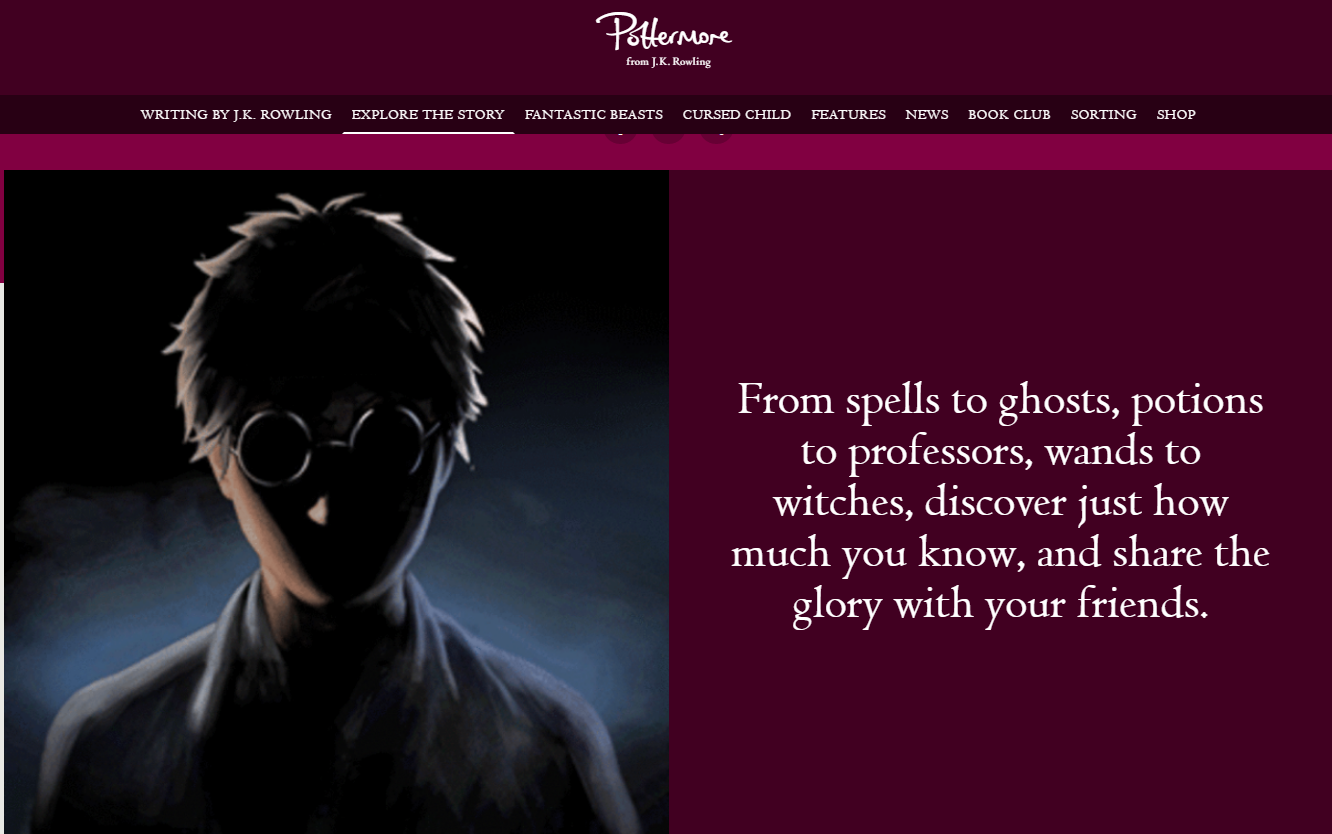Click the 'glory with your friends' text line
The image size is (1332, 834).
tap(1000, 604)
